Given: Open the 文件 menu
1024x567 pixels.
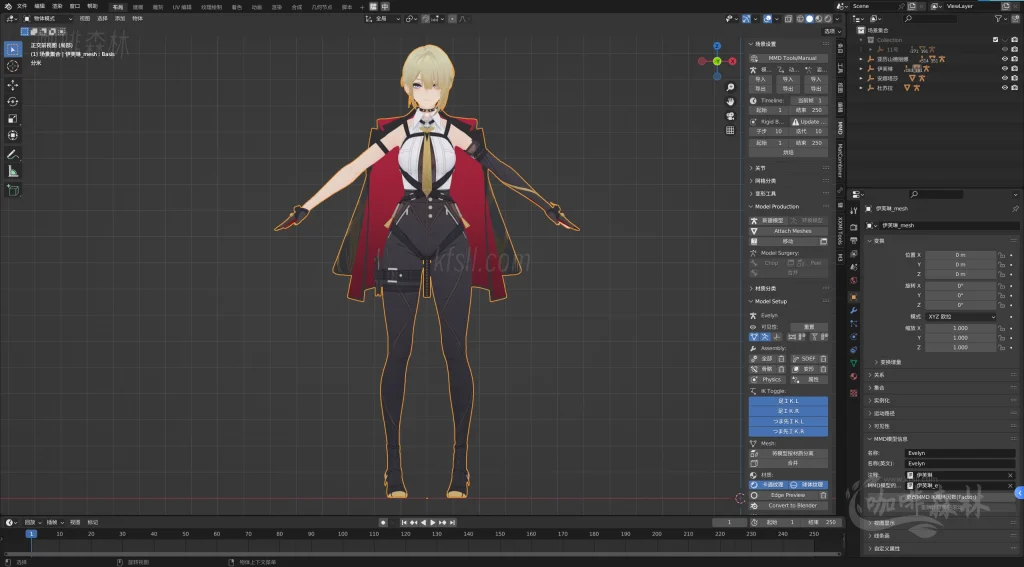Looking at the screenshot, I should tap(22, 6).
